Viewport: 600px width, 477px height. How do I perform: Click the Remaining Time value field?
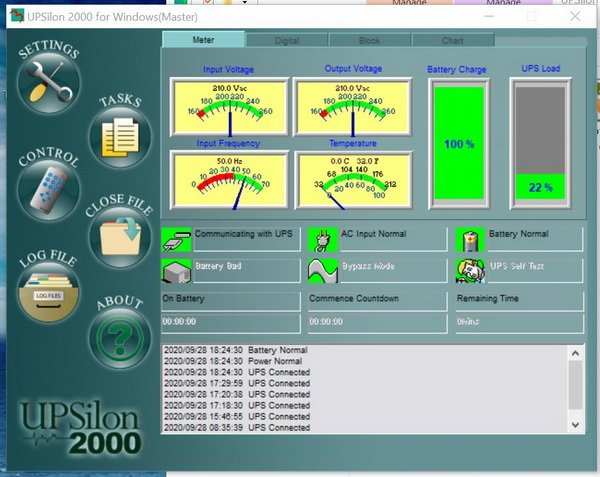(x=520, y=323)
